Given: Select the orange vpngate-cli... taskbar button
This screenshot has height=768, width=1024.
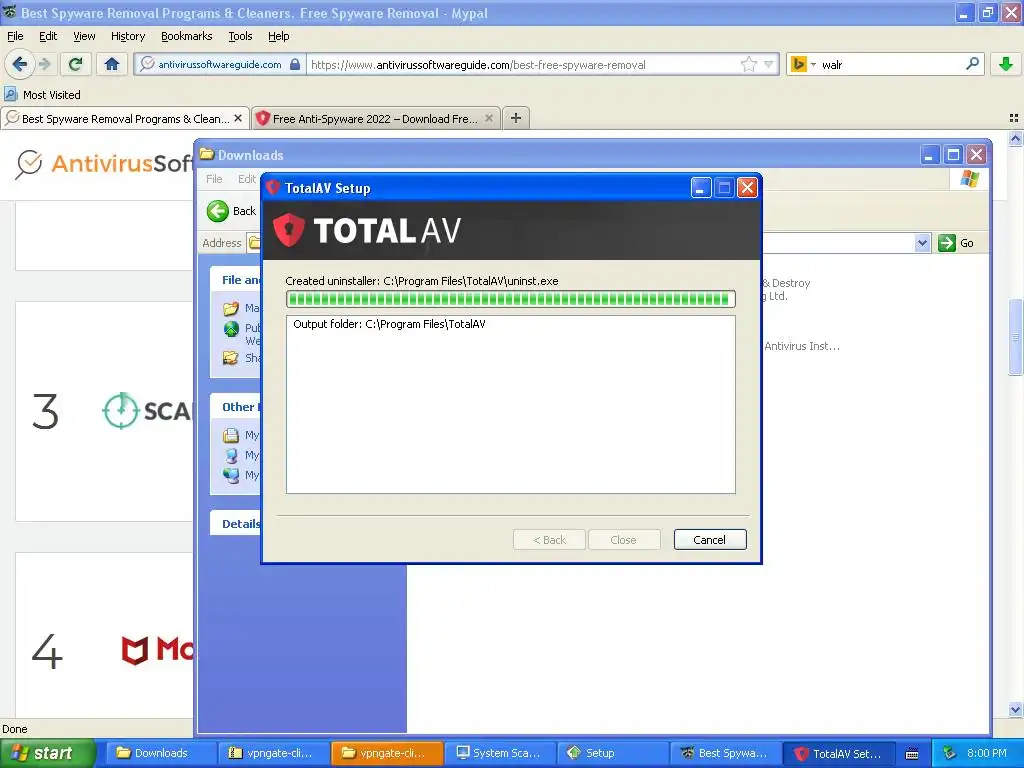Looking at the screenshot, I should [x=387, y=753].
